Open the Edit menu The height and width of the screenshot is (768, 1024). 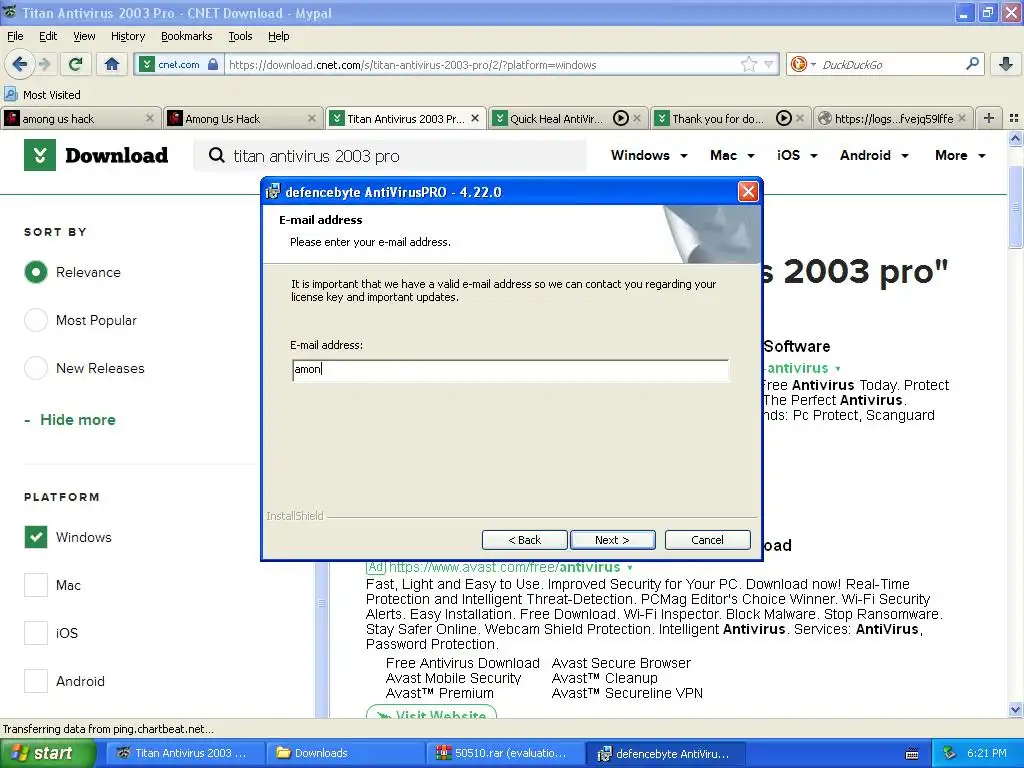coord(48,36)
